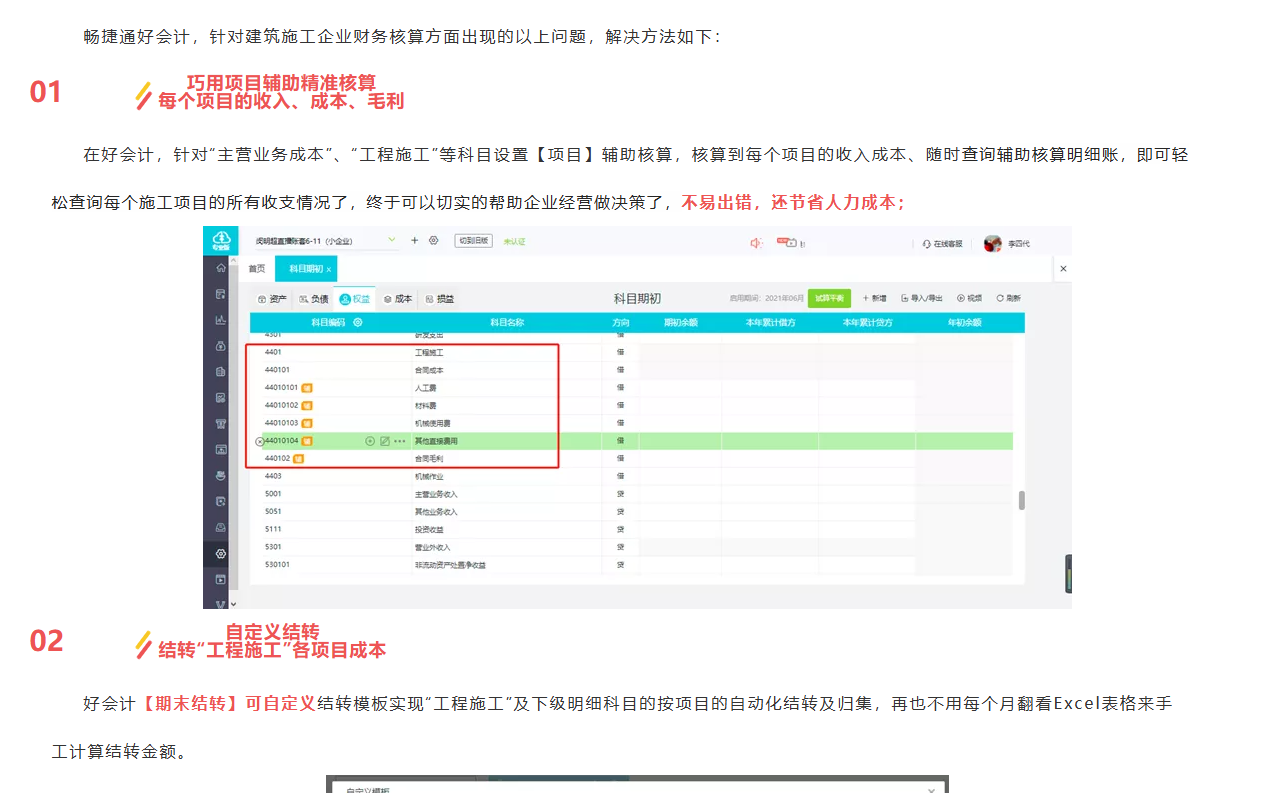
Task: Open the money bag icon in the sidebar
Action: click(x=221, y=346)
